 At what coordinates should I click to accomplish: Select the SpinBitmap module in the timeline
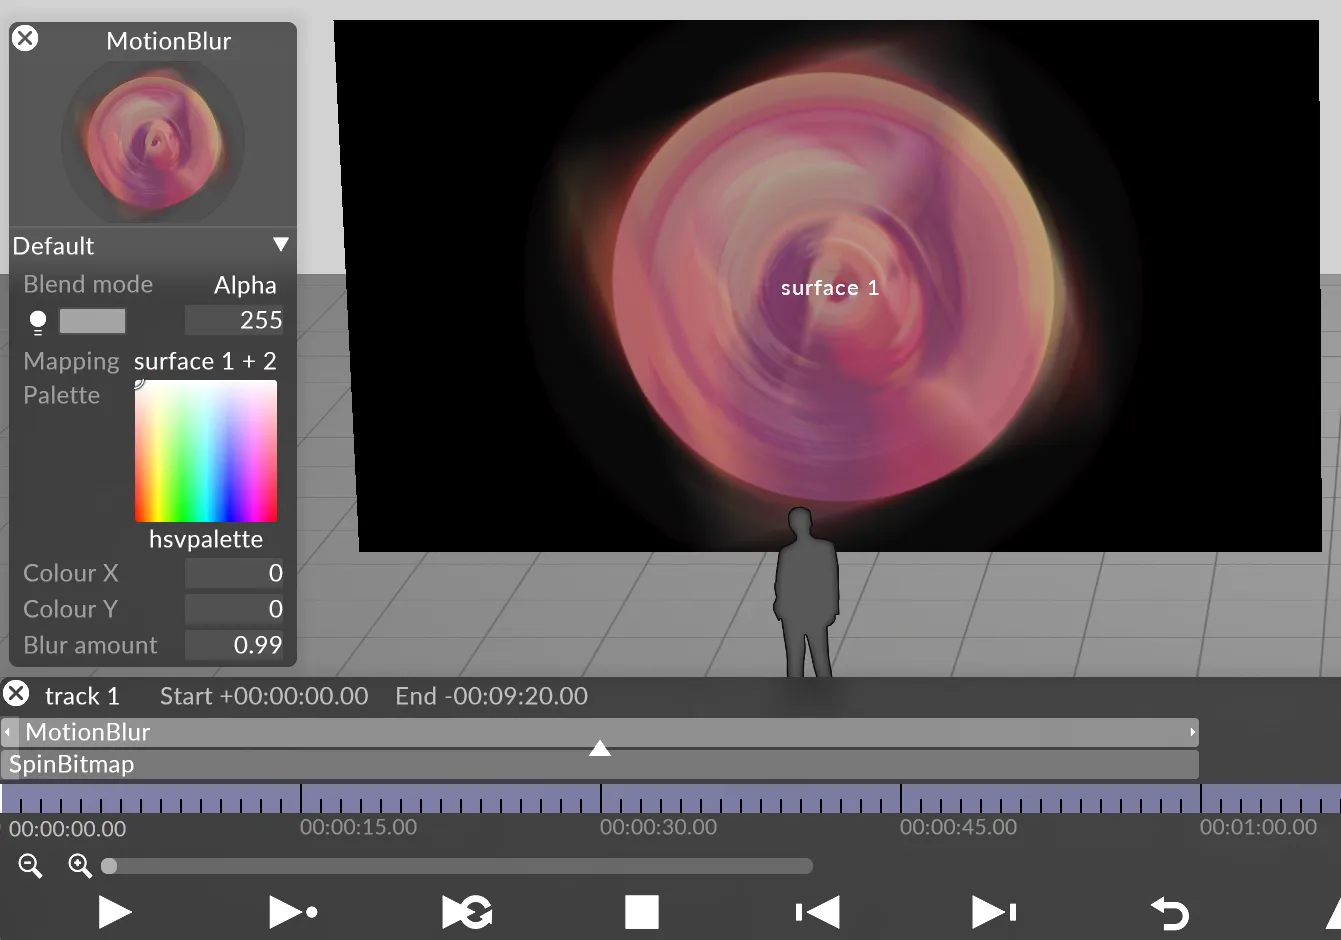(x=600, y=764)
